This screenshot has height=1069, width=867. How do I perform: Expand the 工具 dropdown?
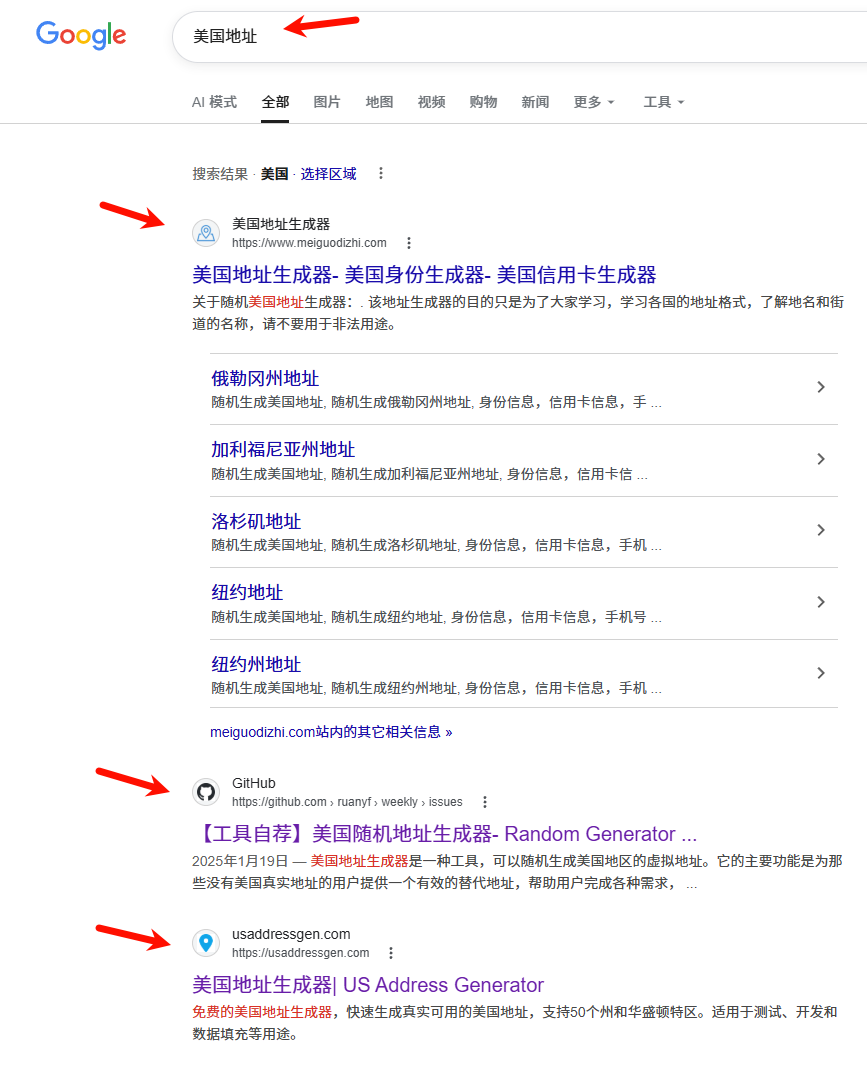pyautogui.click(x=663, y=102)
